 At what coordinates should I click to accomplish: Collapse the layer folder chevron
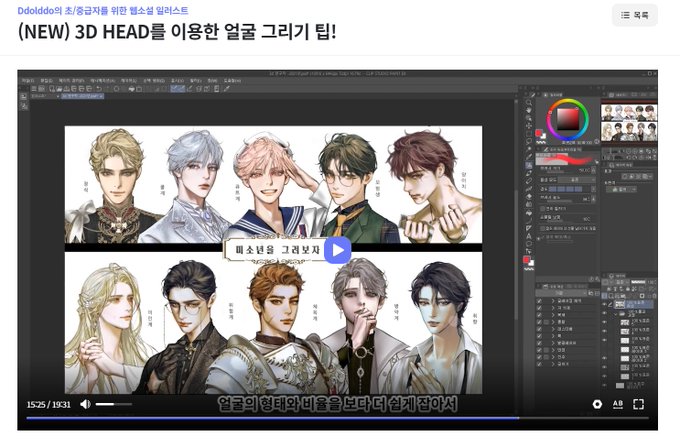[616, 313]
